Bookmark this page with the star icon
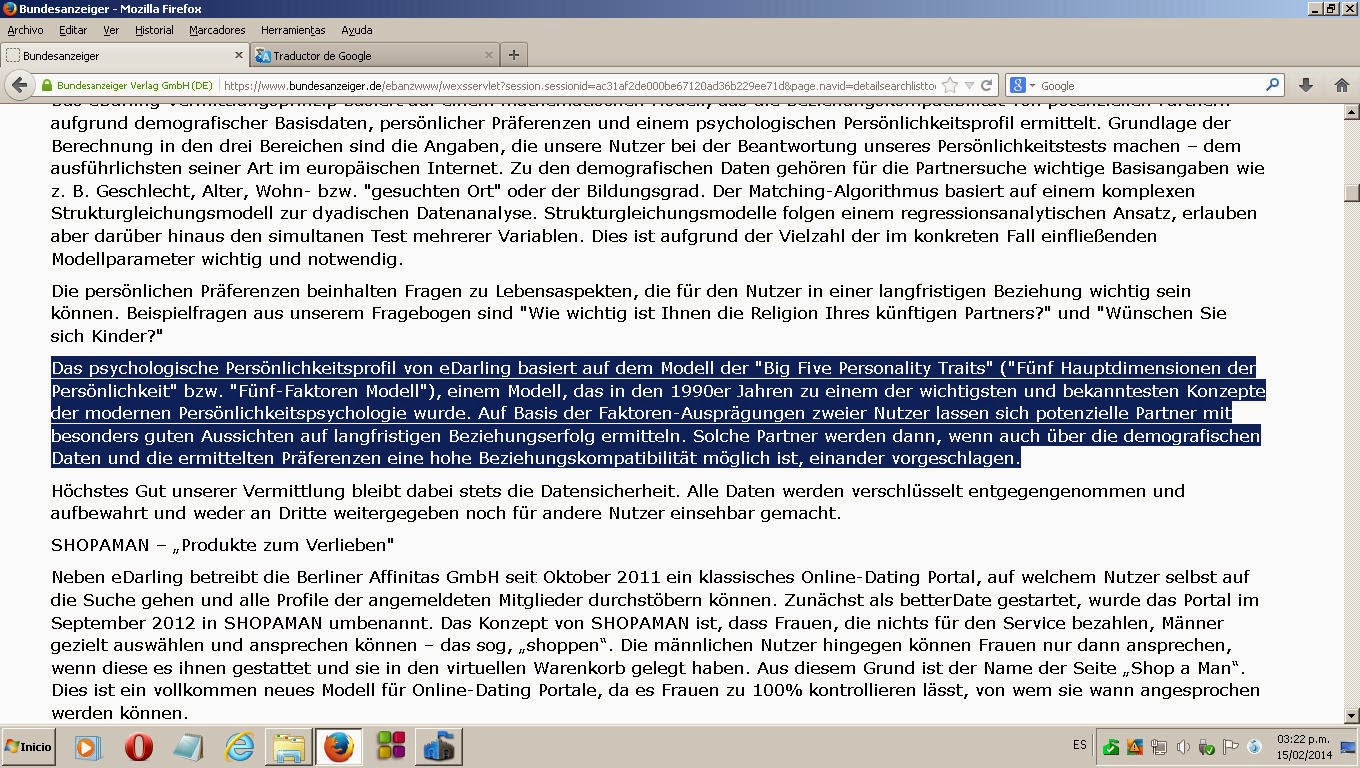 pos(950,86)
